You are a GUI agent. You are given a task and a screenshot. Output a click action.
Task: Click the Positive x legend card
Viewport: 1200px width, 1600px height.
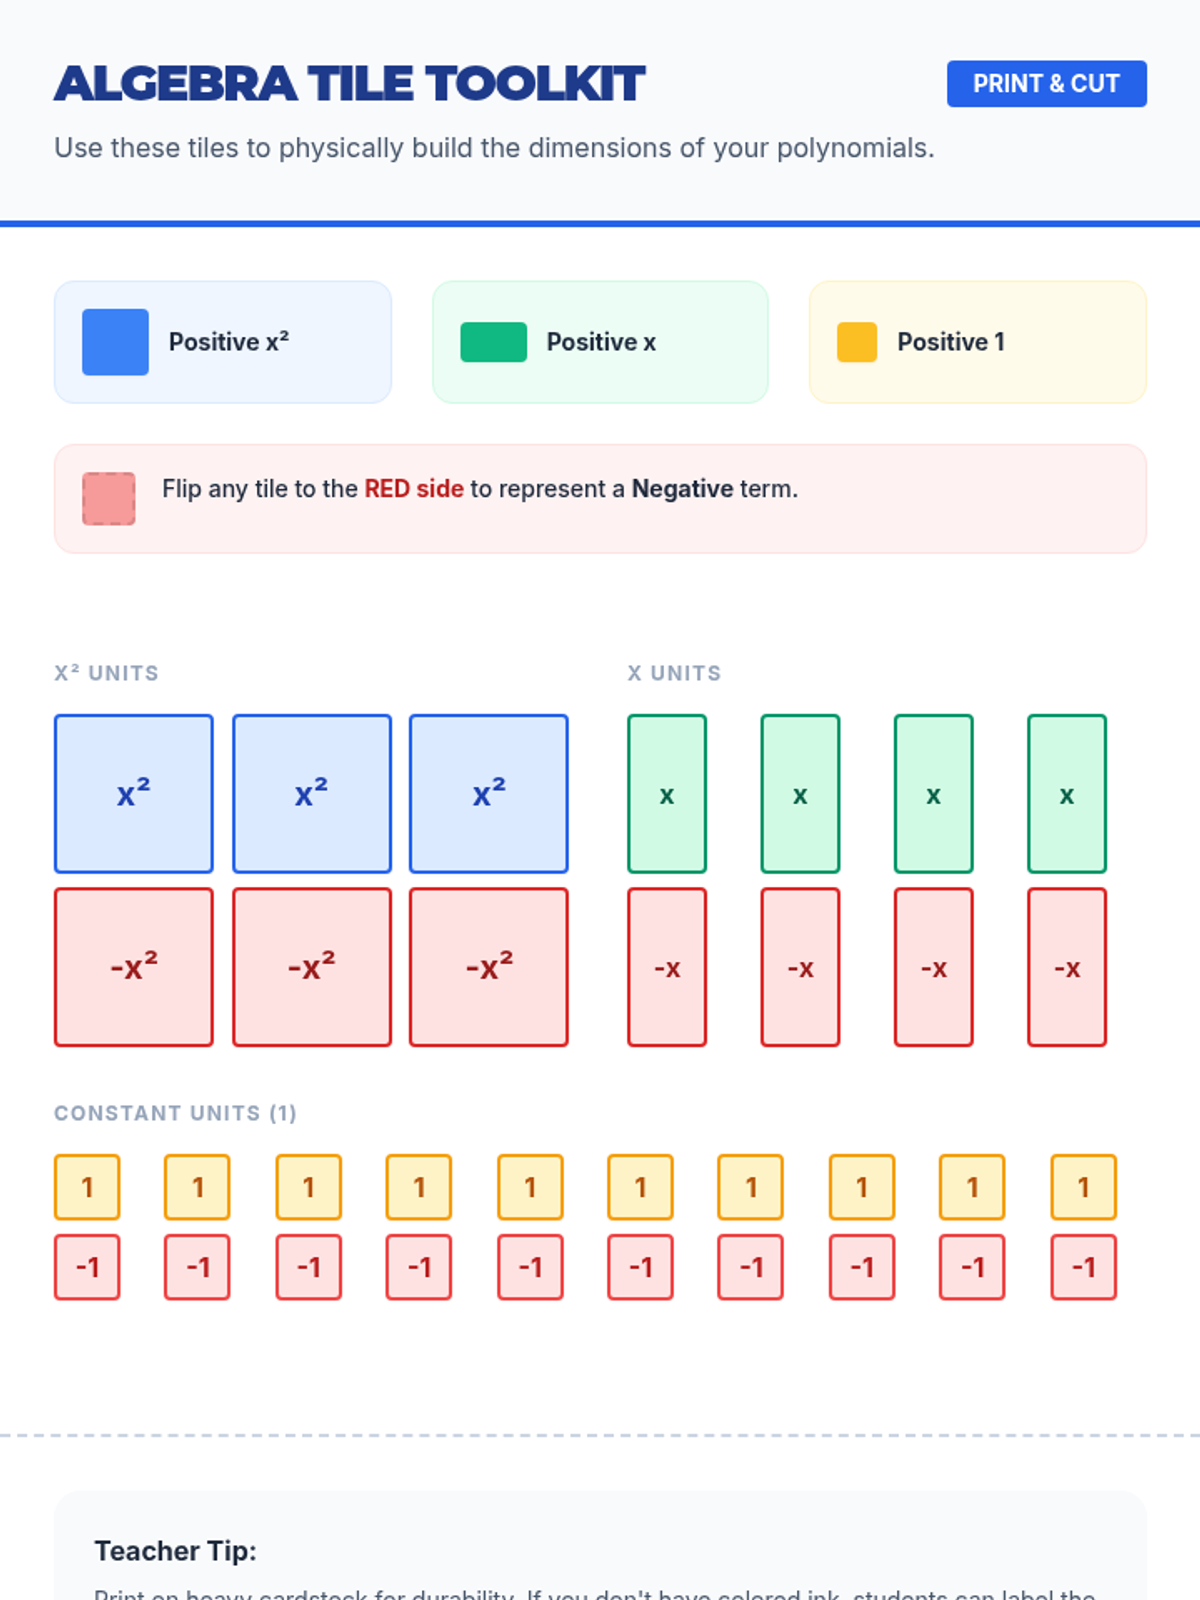click(x=600, y=342)
